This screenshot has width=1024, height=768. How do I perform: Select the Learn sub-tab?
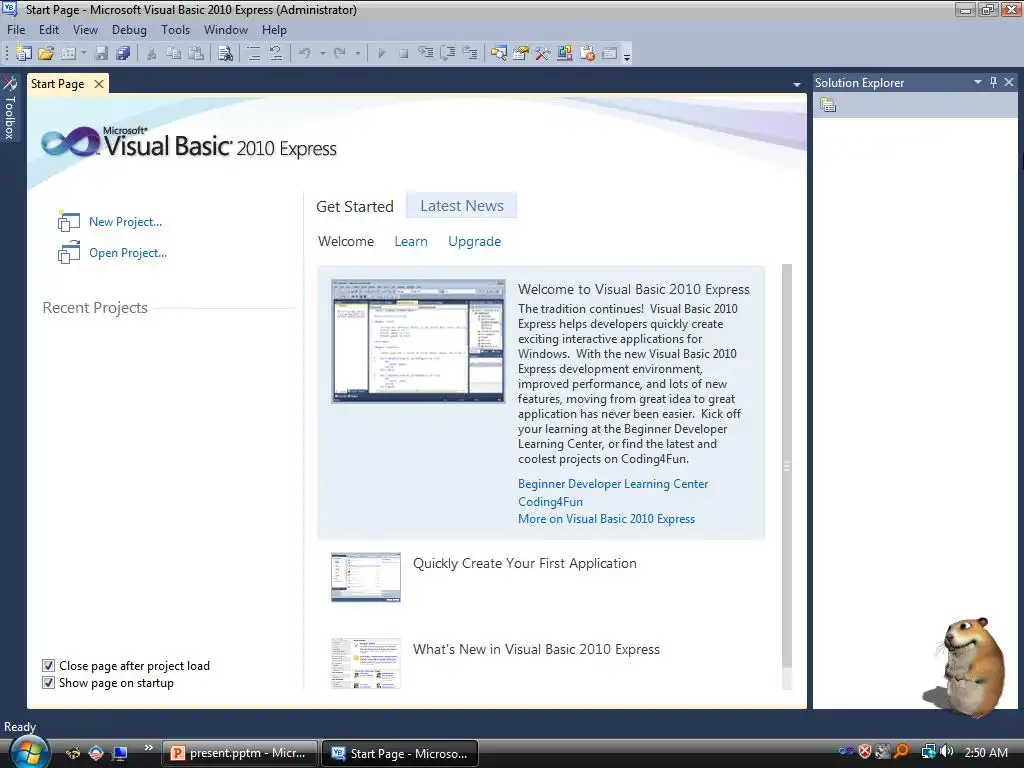tap(411, 242)
